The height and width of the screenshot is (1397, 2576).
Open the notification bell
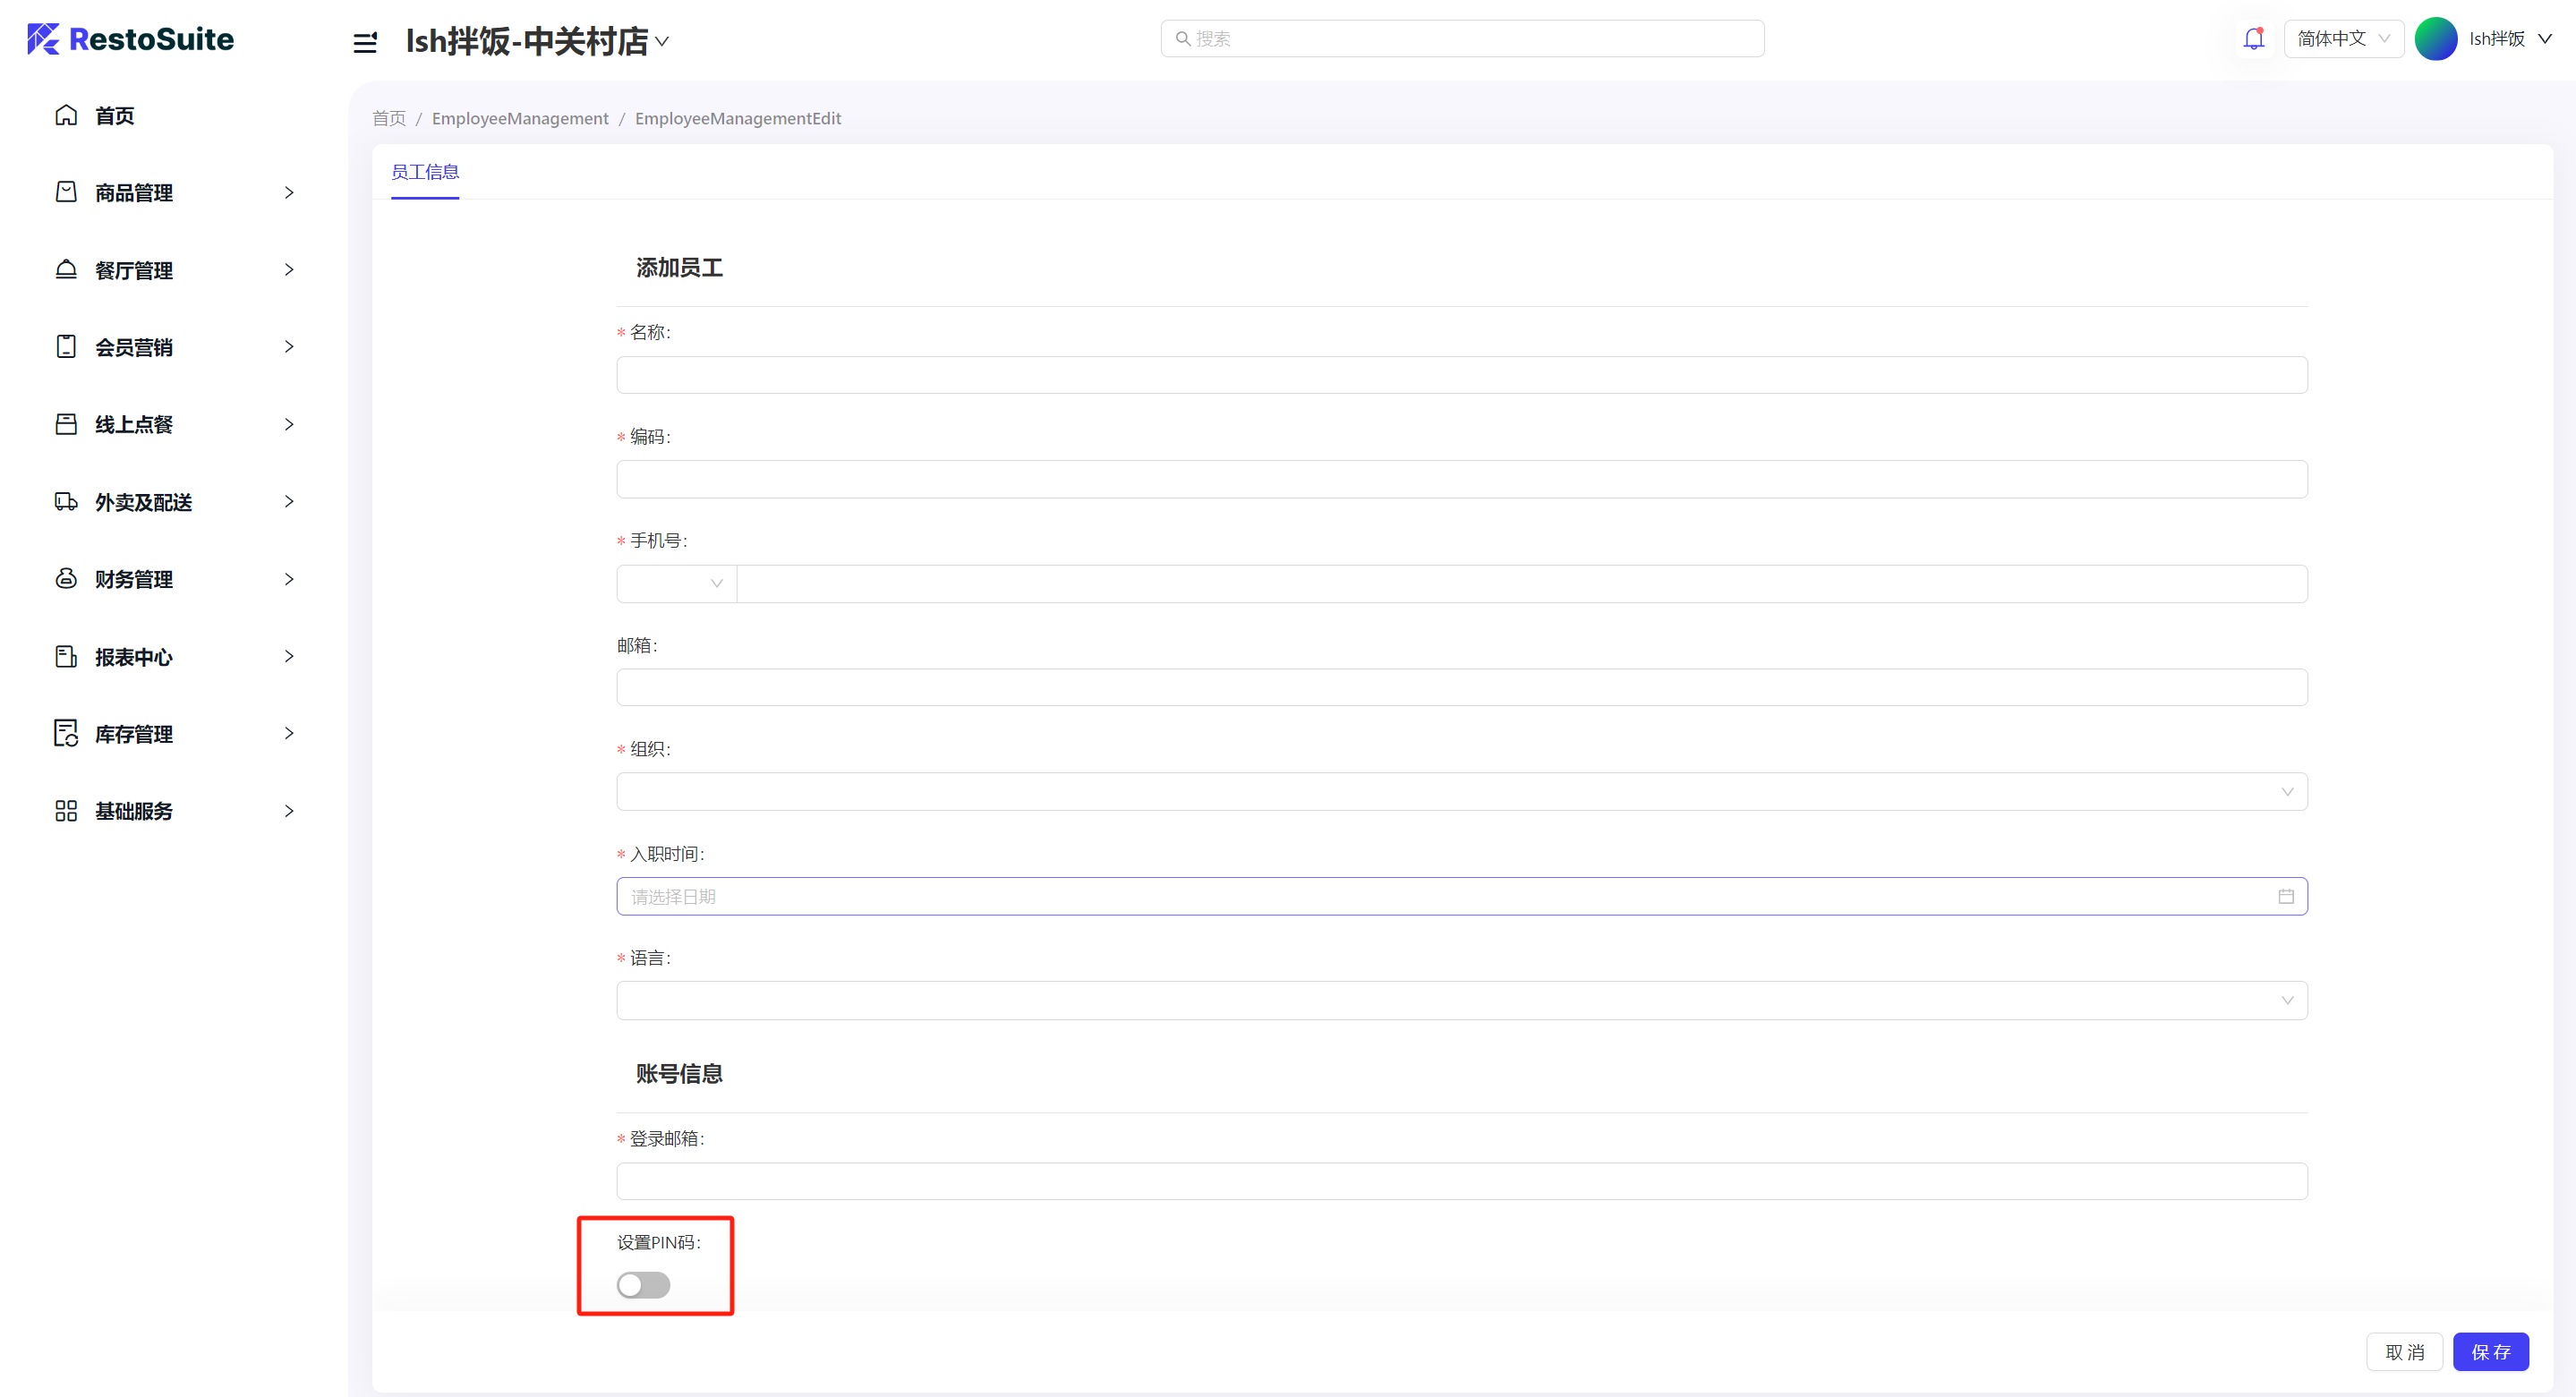tap(2253, 39)
